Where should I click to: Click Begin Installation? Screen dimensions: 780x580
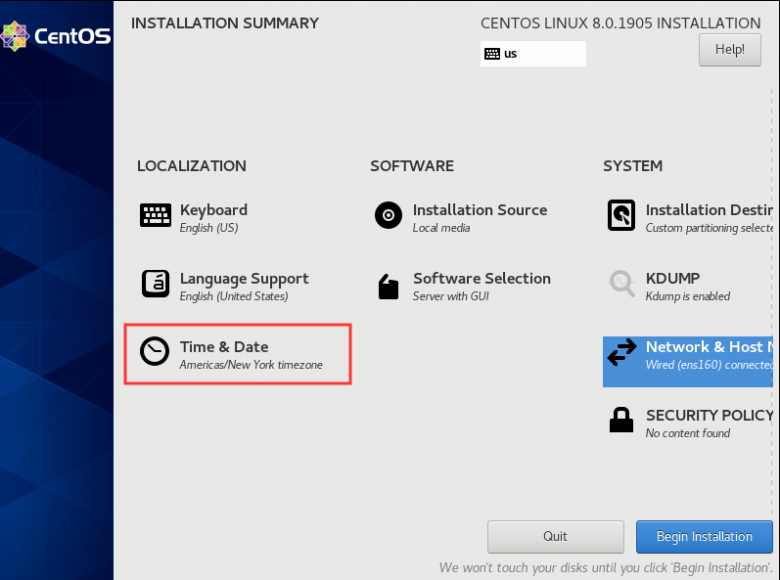click(704, 536)
